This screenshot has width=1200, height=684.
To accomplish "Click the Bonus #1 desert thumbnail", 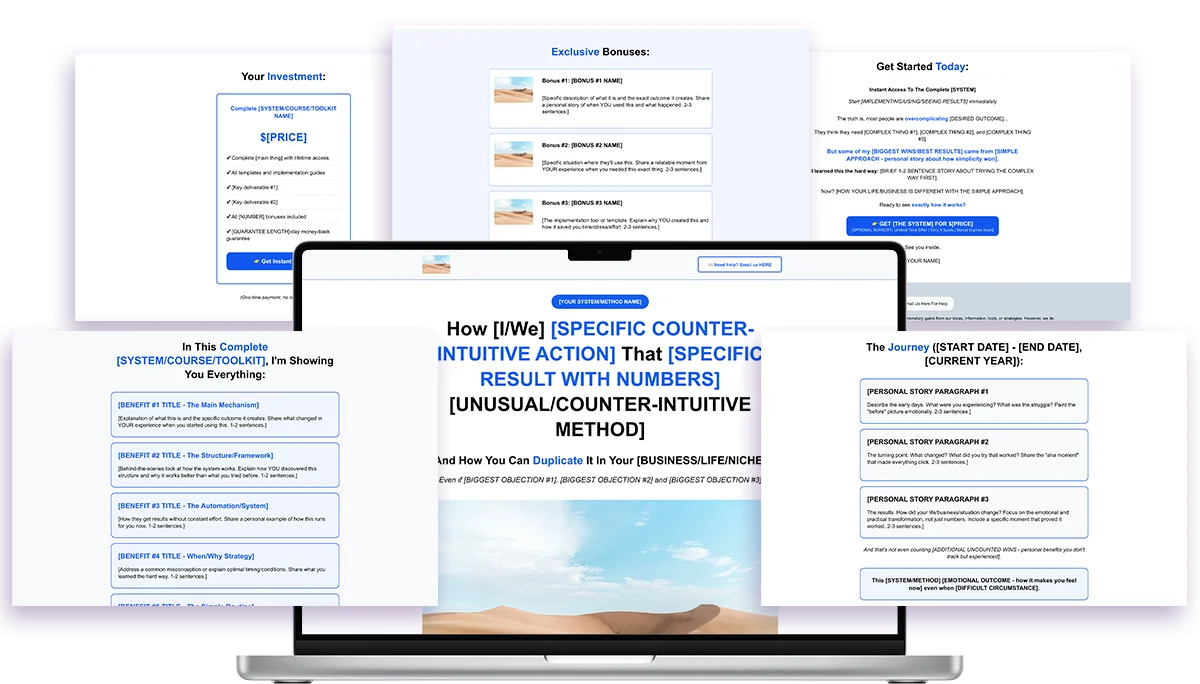I will coord(518,90).
